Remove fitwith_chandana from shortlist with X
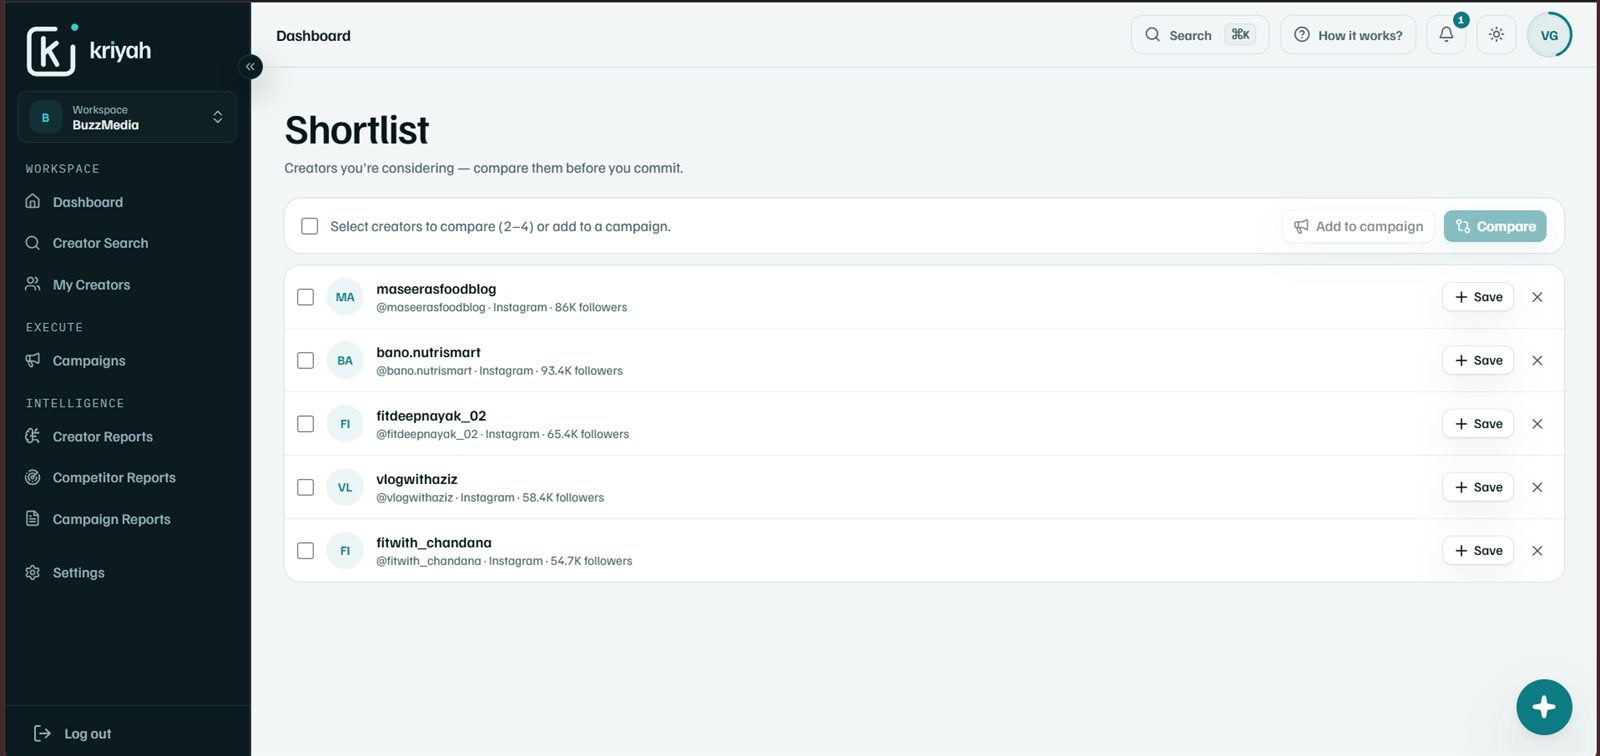 [x=1537, y=551]
